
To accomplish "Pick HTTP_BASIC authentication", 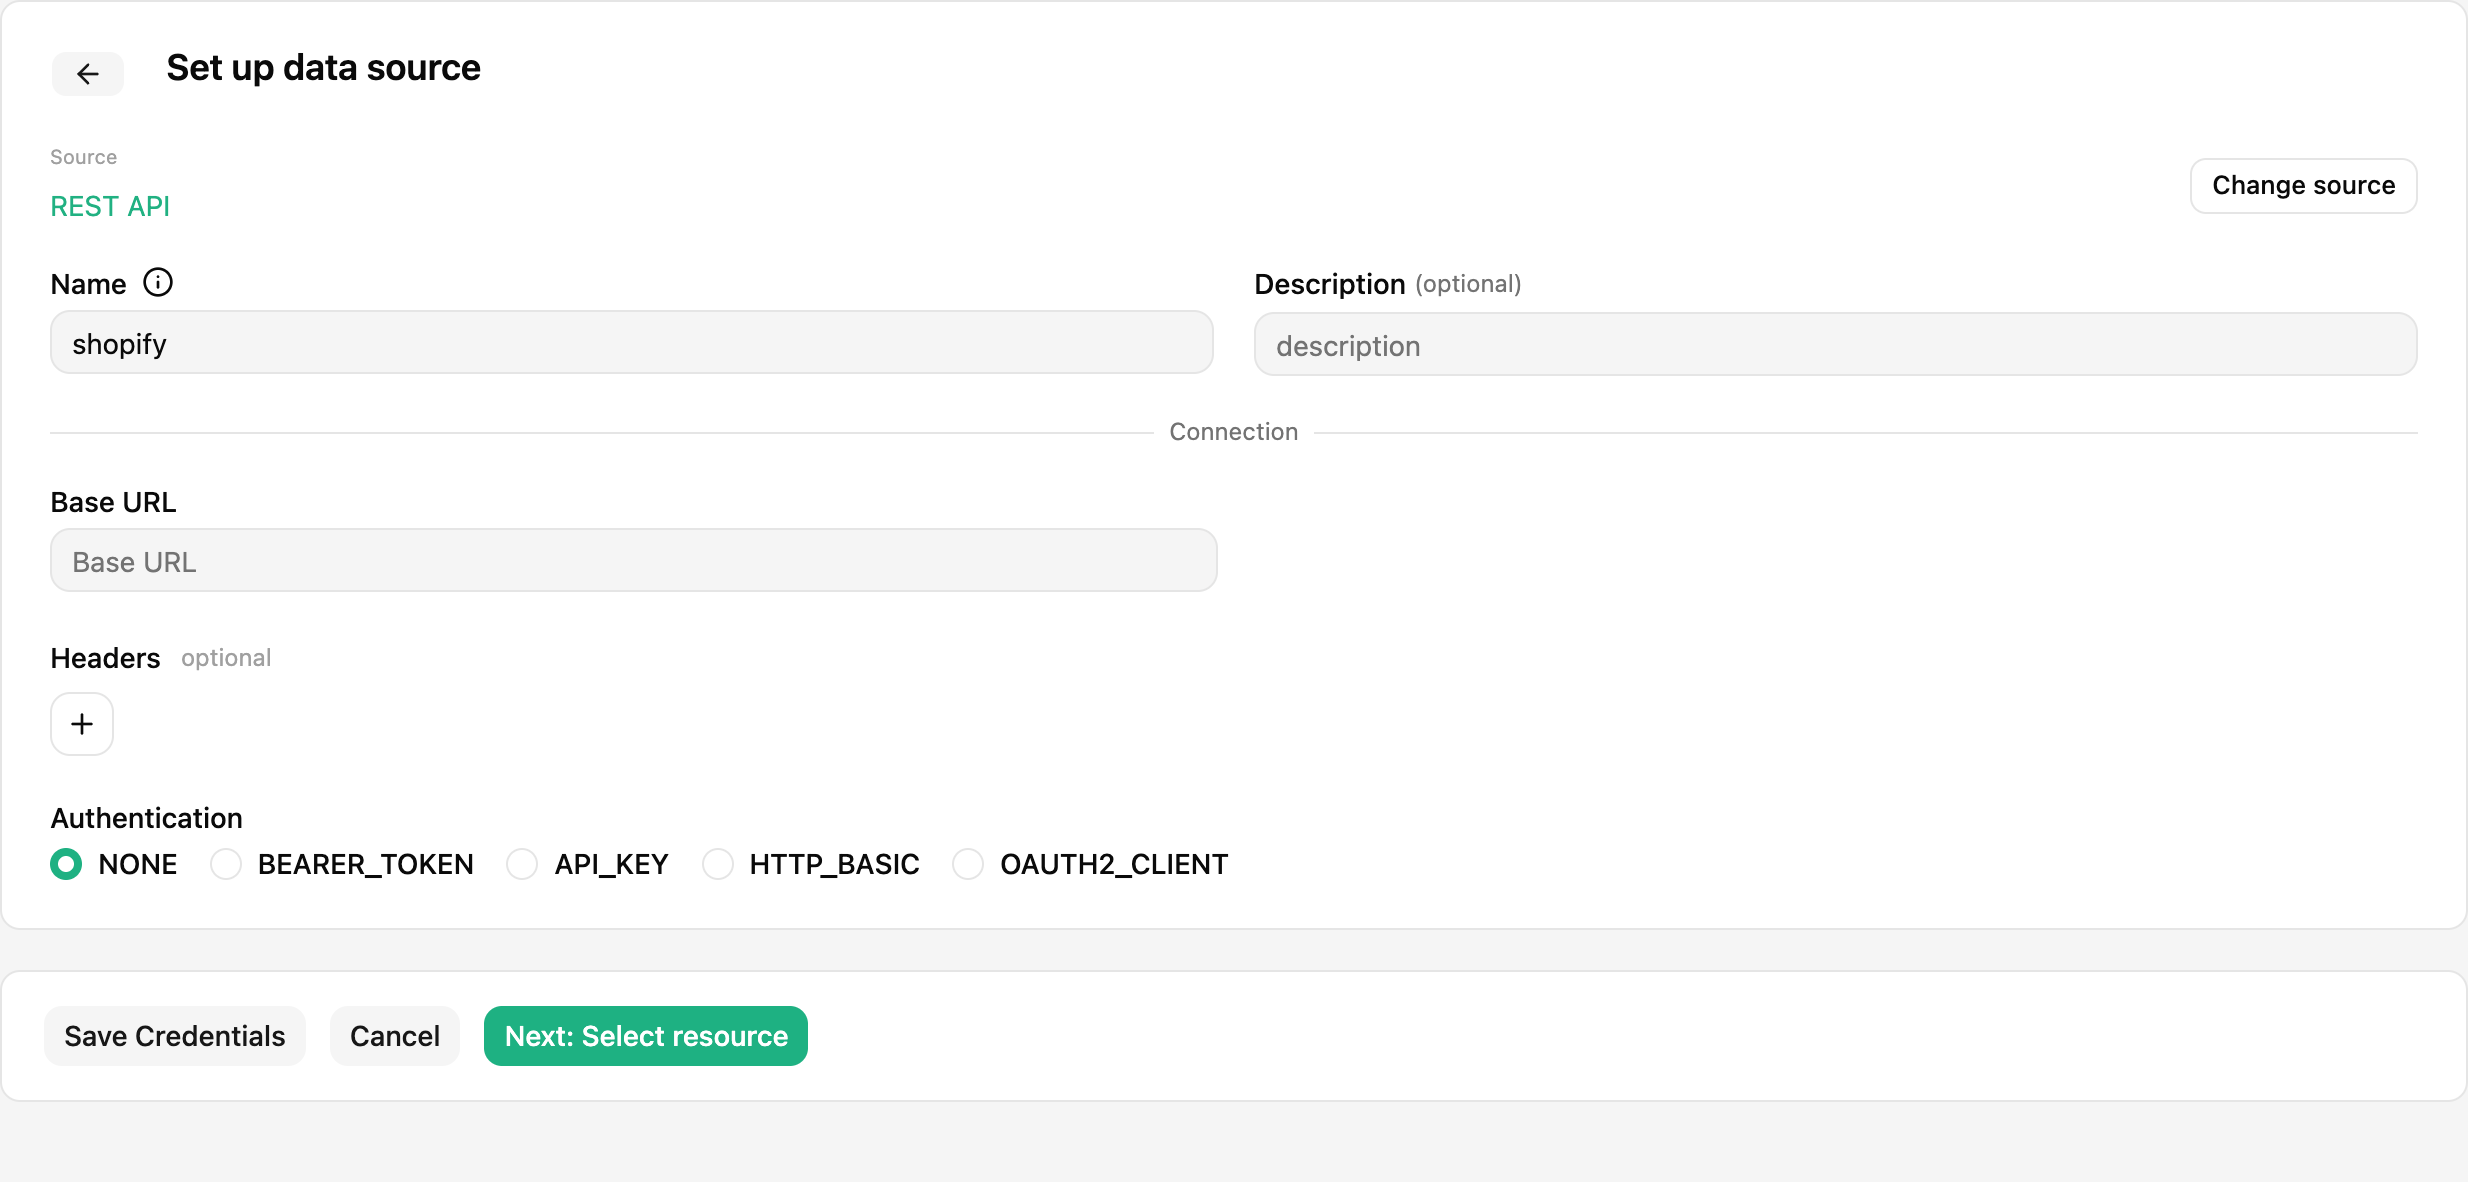I will click(718, 864).
